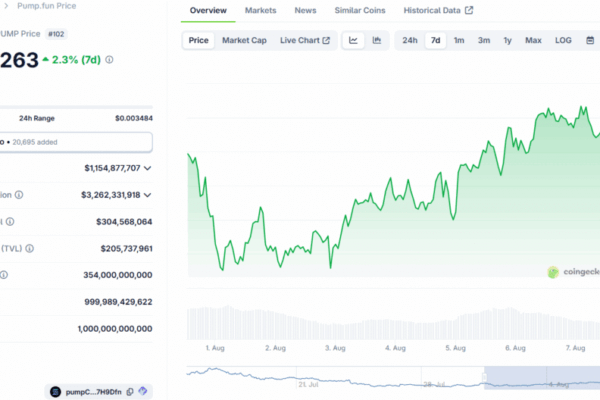Viewport: 600px width, 400px height.
Task: Click the 21. Jul label in the navigator
Action: tap(308, 384)
